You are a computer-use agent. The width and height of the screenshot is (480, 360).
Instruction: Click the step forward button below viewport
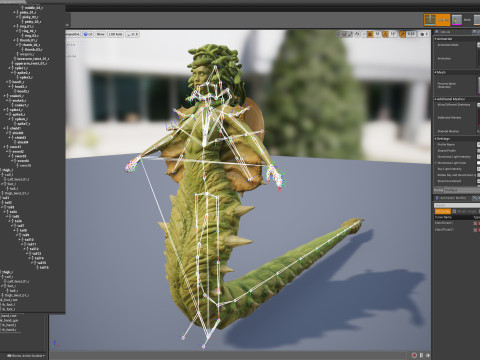(428, 355)
